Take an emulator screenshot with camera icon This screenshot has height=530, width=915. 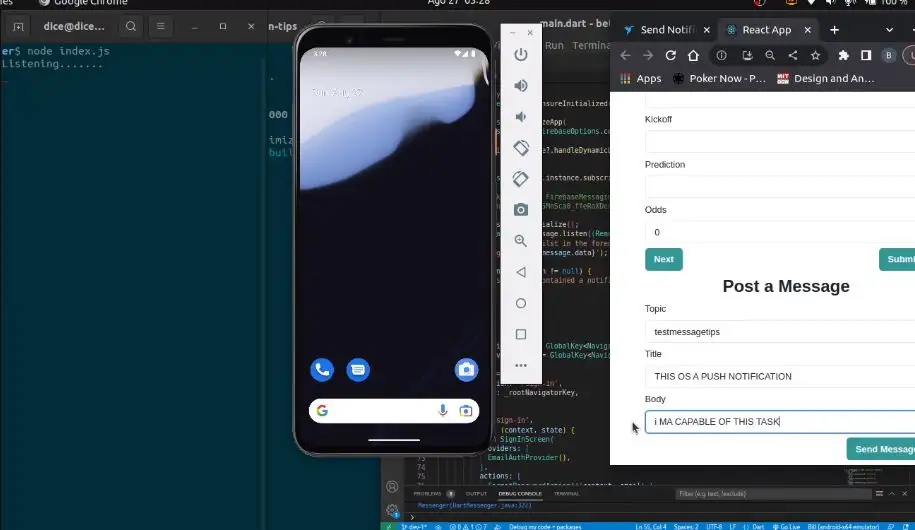(520, 210)
